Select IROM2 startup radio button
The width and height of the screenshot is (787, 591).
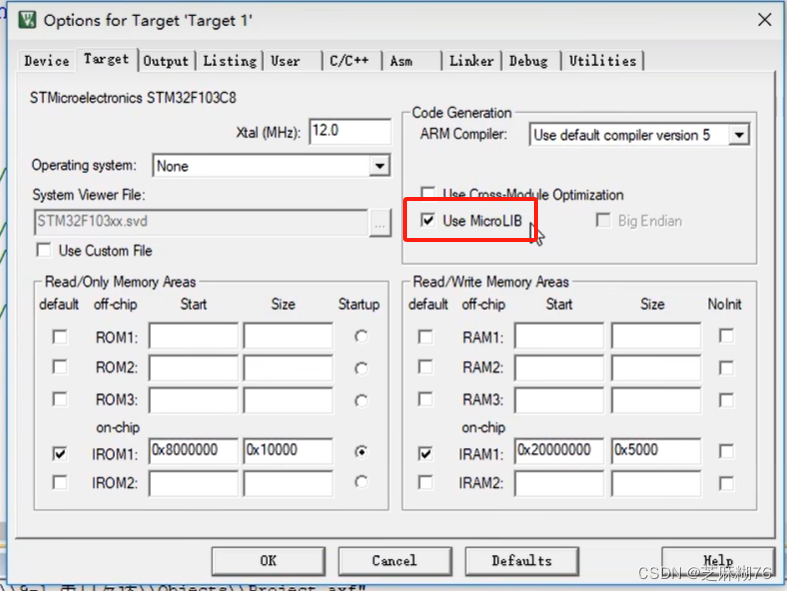(x=361, y=483)
